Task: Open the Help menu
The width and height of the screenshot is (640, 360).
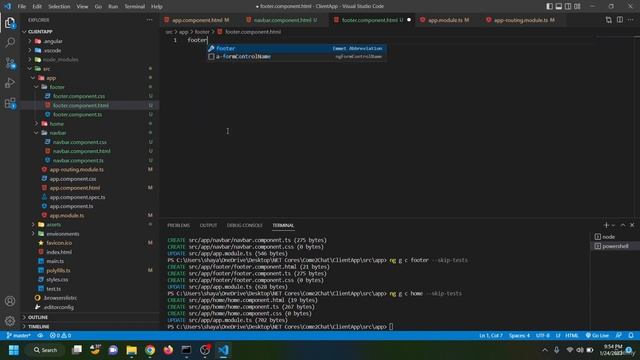Action: click(x=157, y=7)
